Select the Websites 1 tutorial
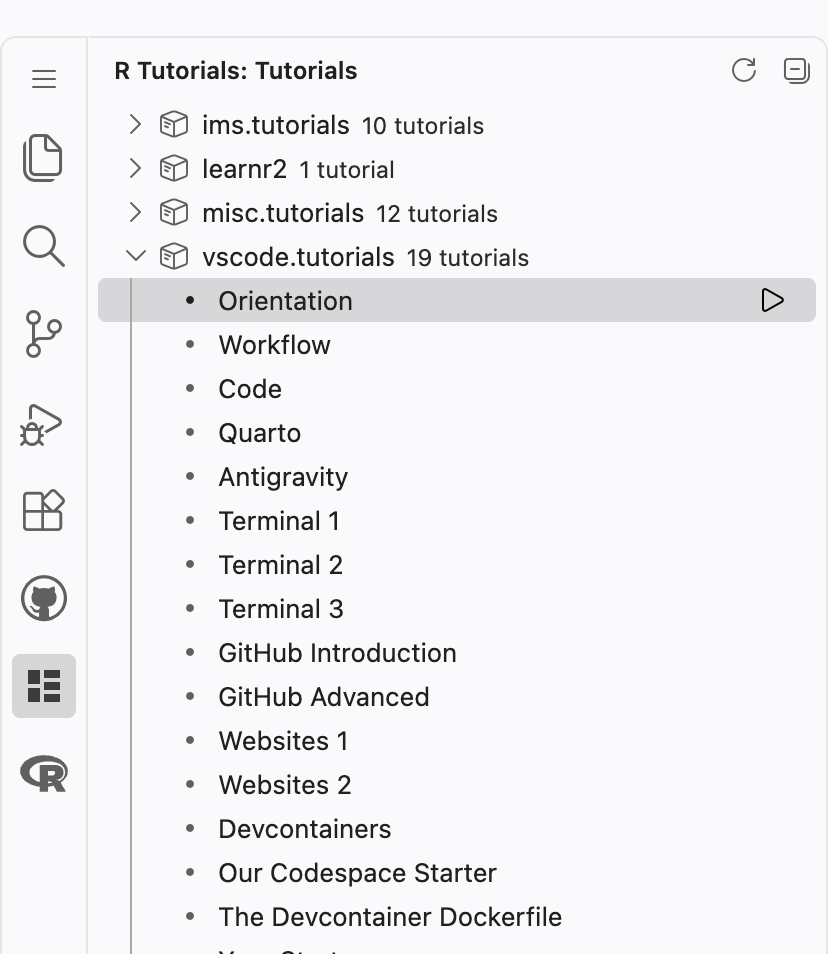The width and height of the screenshot is (828, 954). click(457, 740)
